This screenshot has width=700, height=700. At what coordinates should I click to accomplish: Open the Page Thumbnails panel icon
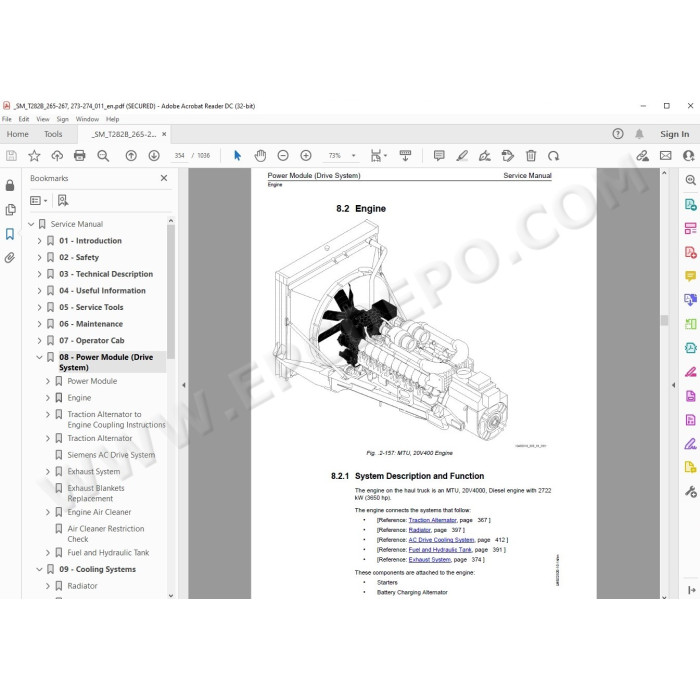pos(10,209)
